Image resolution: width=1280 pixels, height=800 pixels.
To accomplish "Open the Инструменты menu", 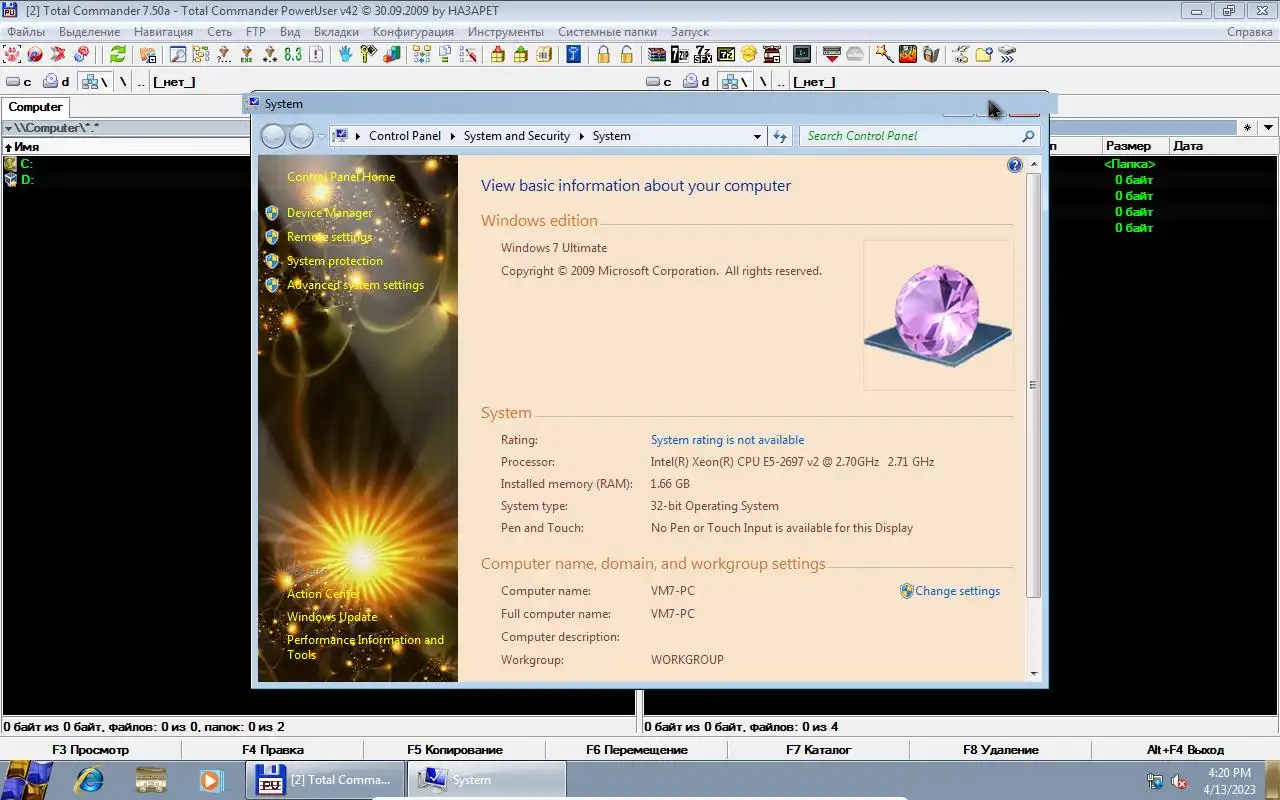I will [506, 32].
